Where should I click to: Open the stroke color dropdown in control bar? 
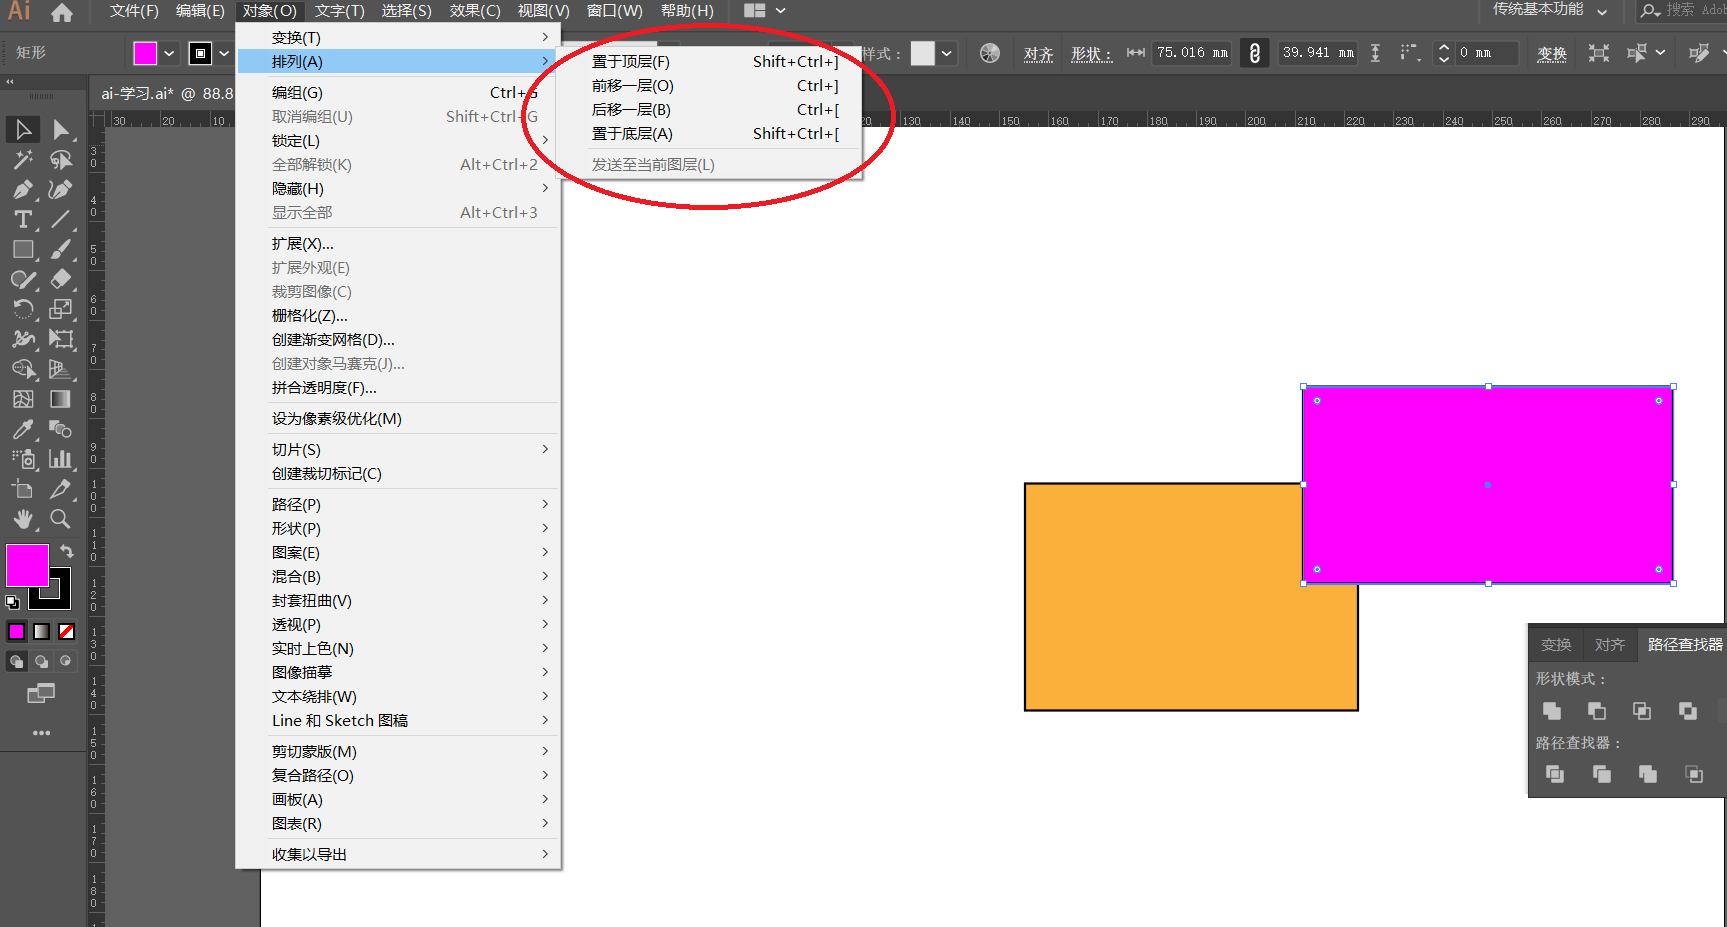coord(224,53)
